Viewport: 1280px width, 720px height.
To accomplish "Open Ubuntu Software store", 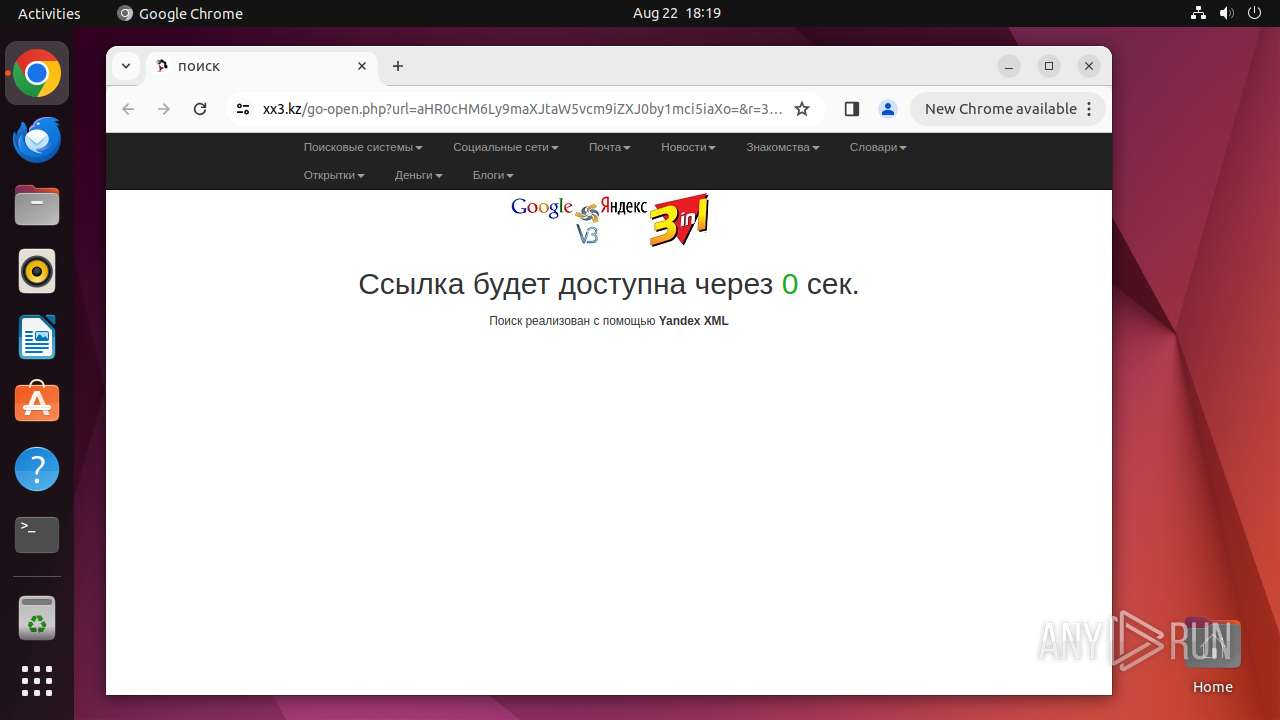I will tap(37, 403).
